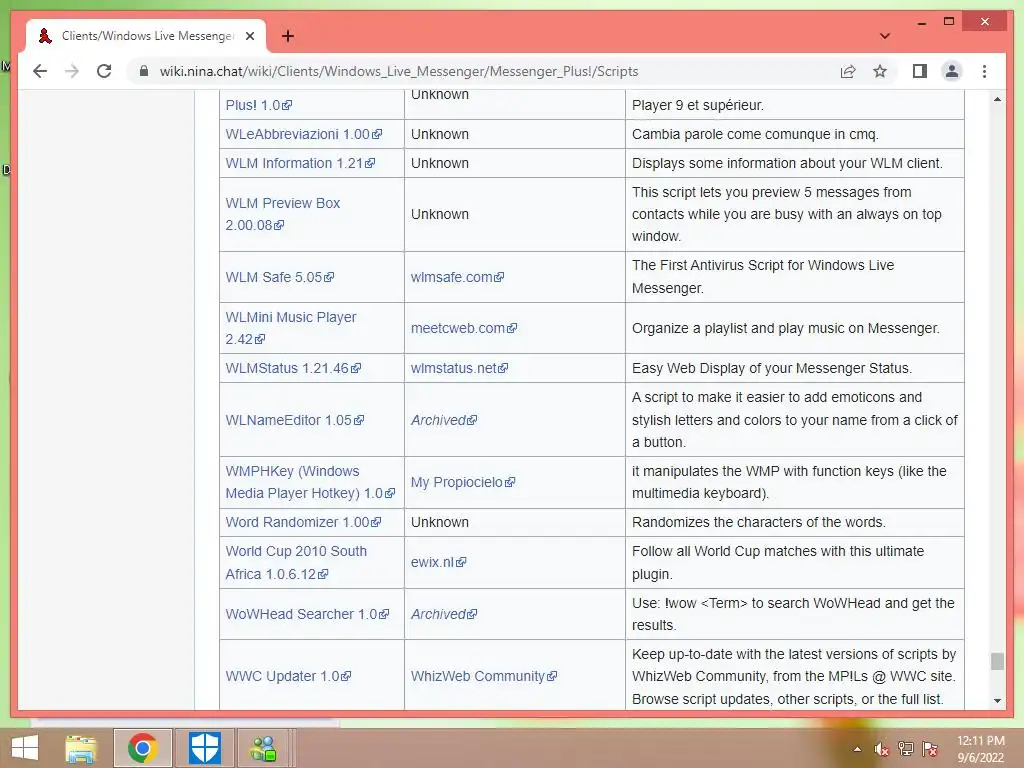
Task: Open Archived link in WLNameEditor row
Action: pyautogui.click(x=444, y=420)
